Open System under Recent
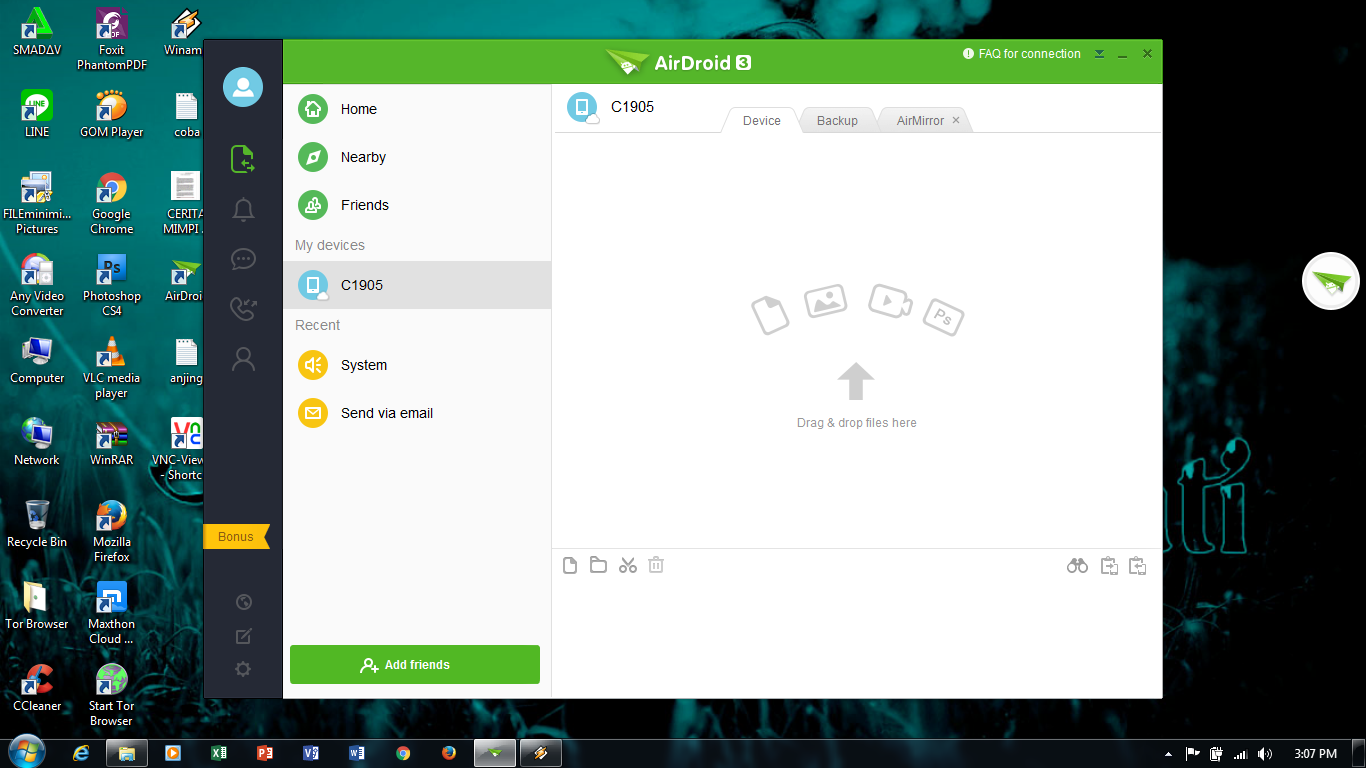1366x768 pixels. coord(417,365)
